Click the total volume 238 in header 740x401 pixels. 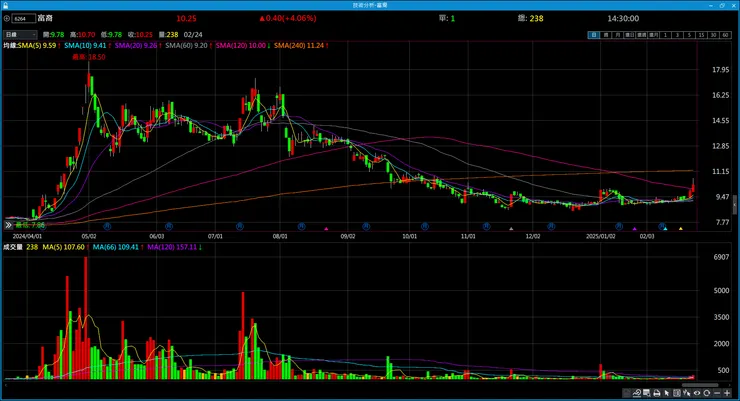click(x=536, y=18)
